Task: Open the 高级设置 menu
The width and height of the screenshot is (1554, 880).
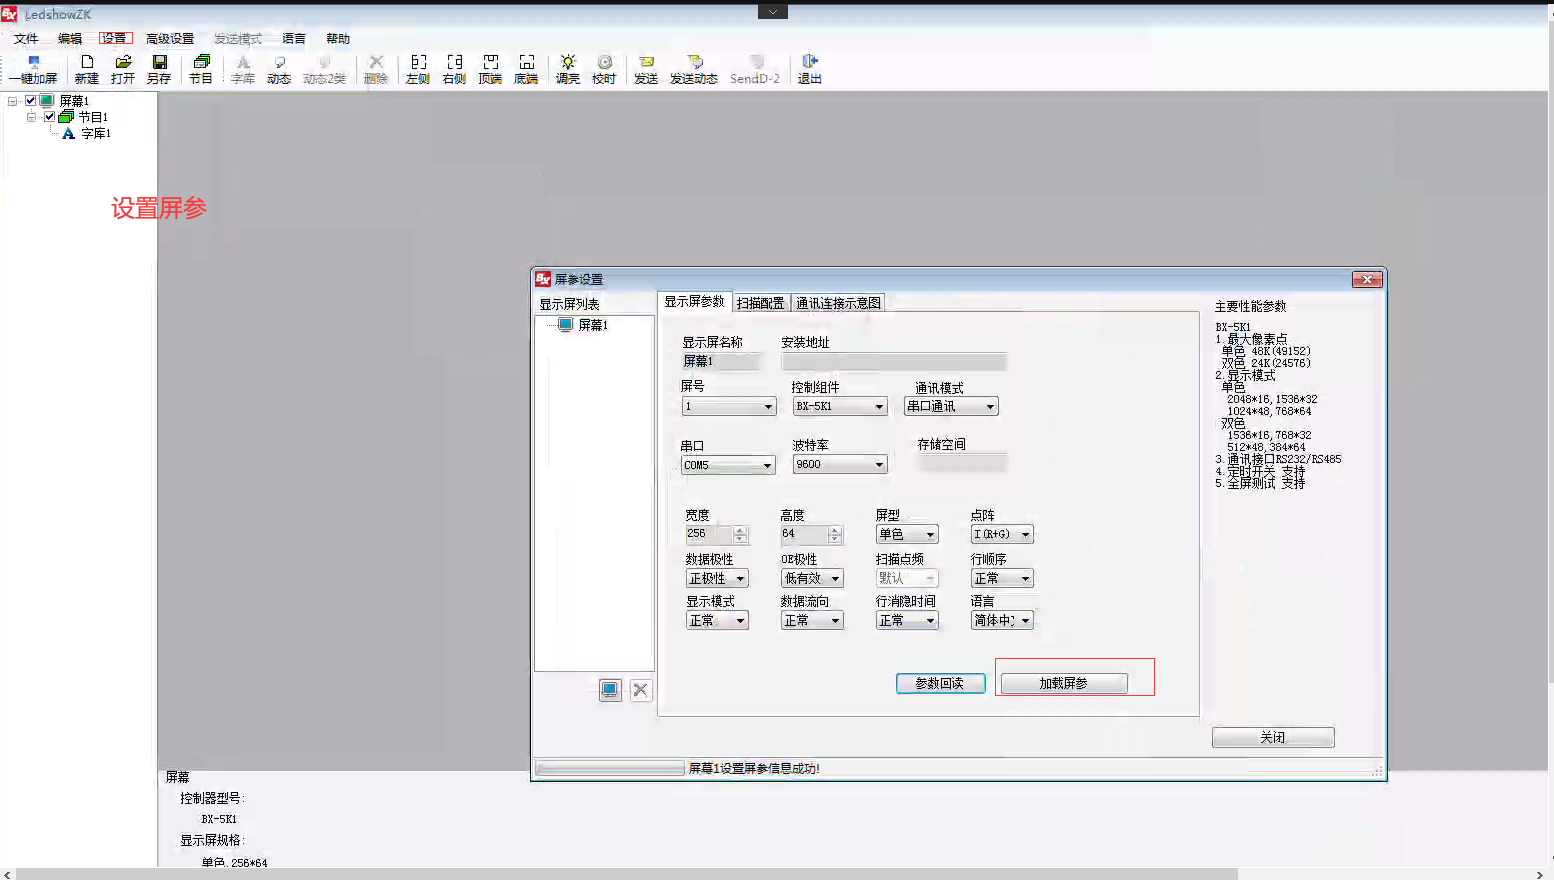Action: click(170, 39)
